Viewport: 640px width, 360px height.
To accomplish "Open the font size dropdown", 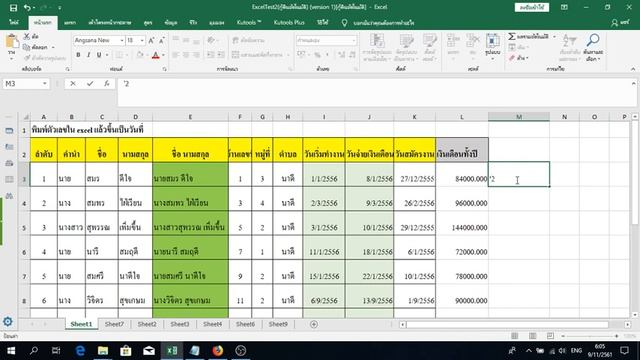I will tap(142, 40).
